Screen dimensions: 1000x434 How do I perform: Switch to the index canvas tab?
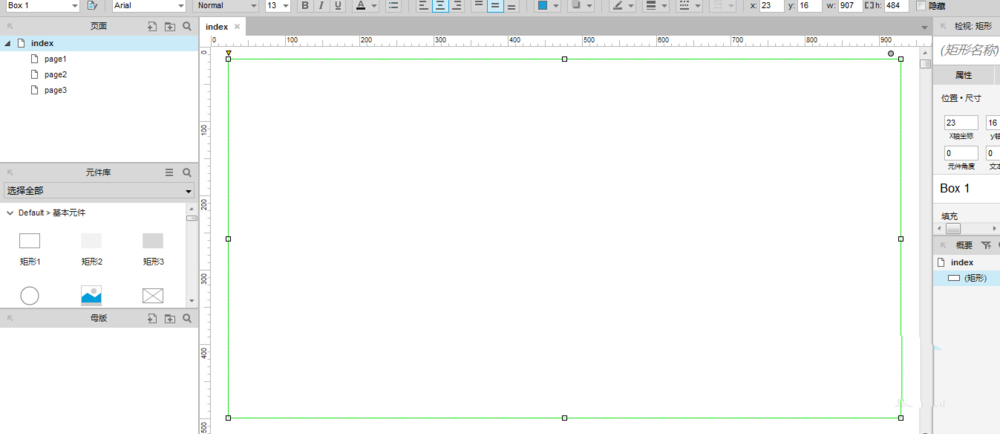click(217, 27)
